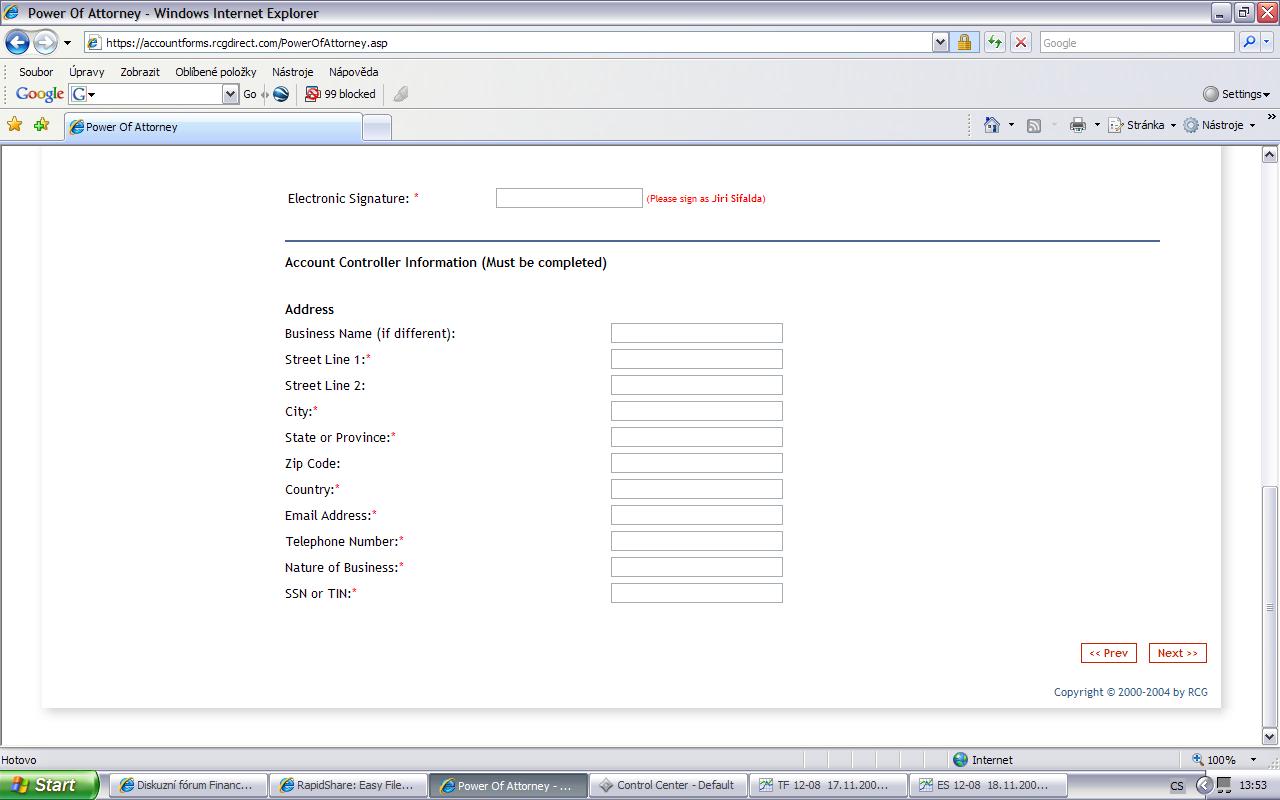Stop loading with the red X icon
This screenshot has width=1280, height=800.
coord(1021,43)
